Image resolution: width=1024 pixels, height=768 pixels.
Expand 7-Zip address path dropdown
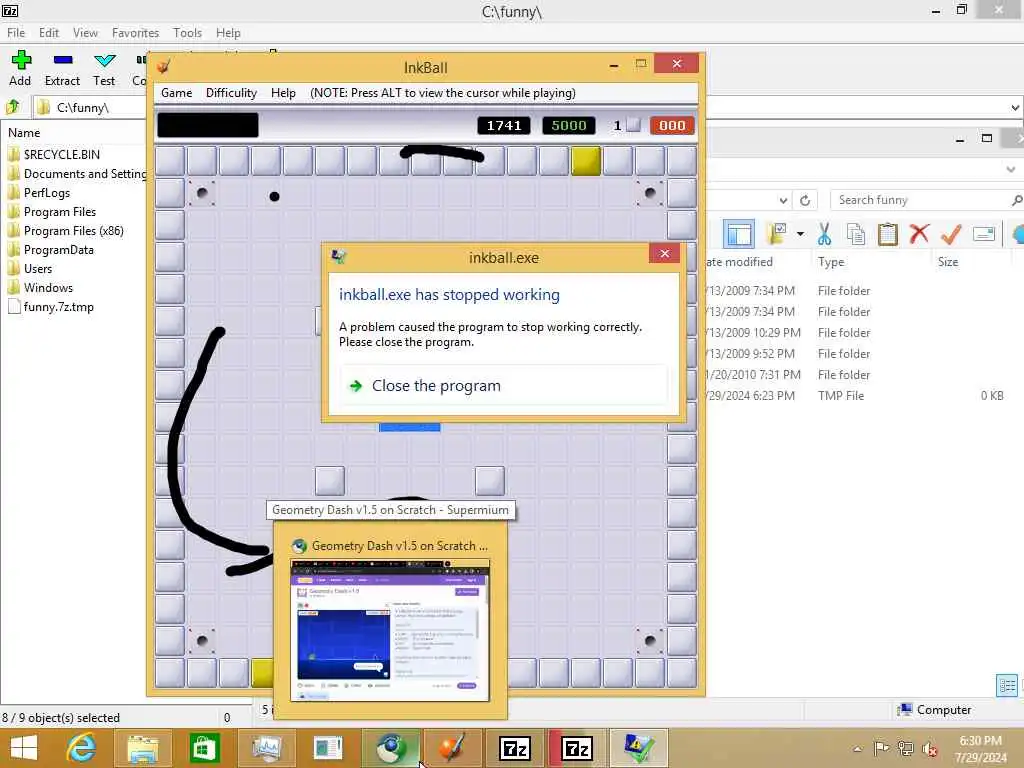[1015, 107]
